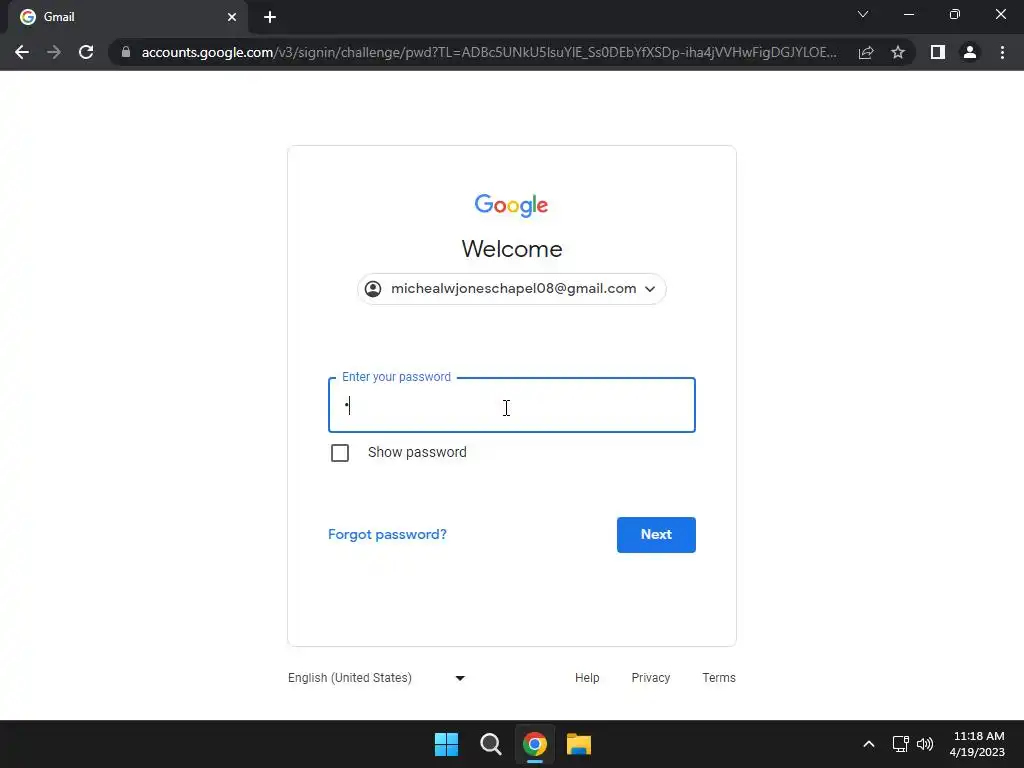The height and width of the screenshot is (768, 1024).
Task: Close the Gmail tab
Action: 232,17
